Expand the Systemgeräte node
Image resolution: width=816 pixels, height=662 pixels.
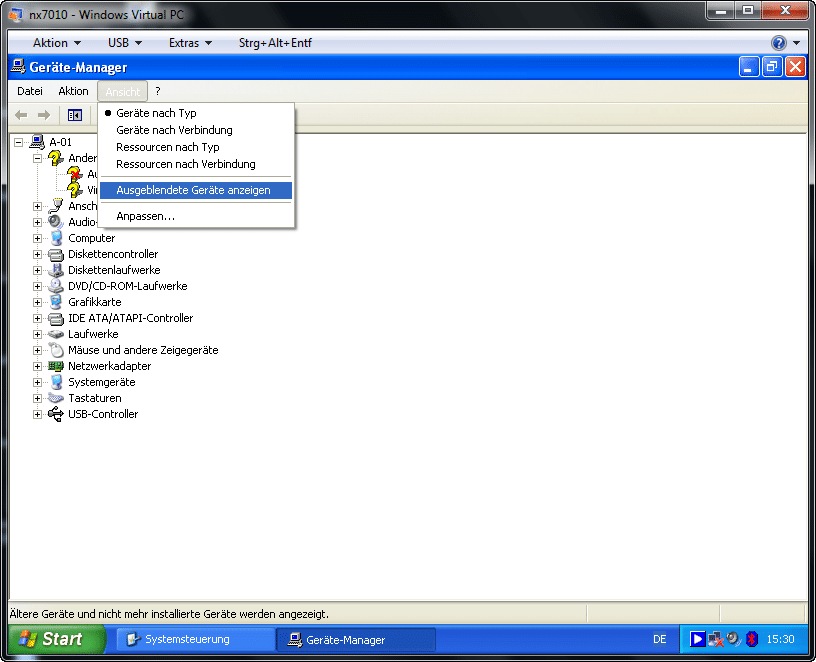pos(37,383)
